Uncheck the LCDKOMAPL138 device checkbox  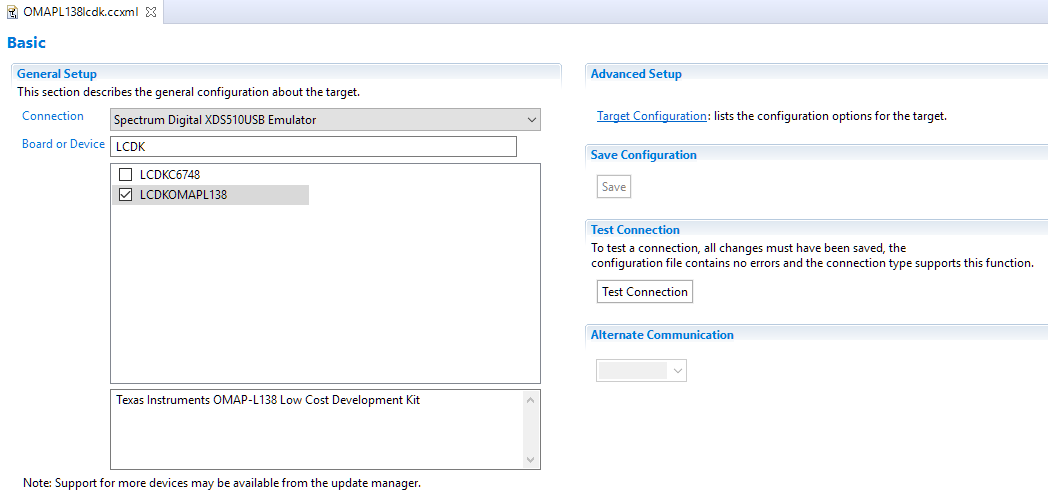point(126,195)
